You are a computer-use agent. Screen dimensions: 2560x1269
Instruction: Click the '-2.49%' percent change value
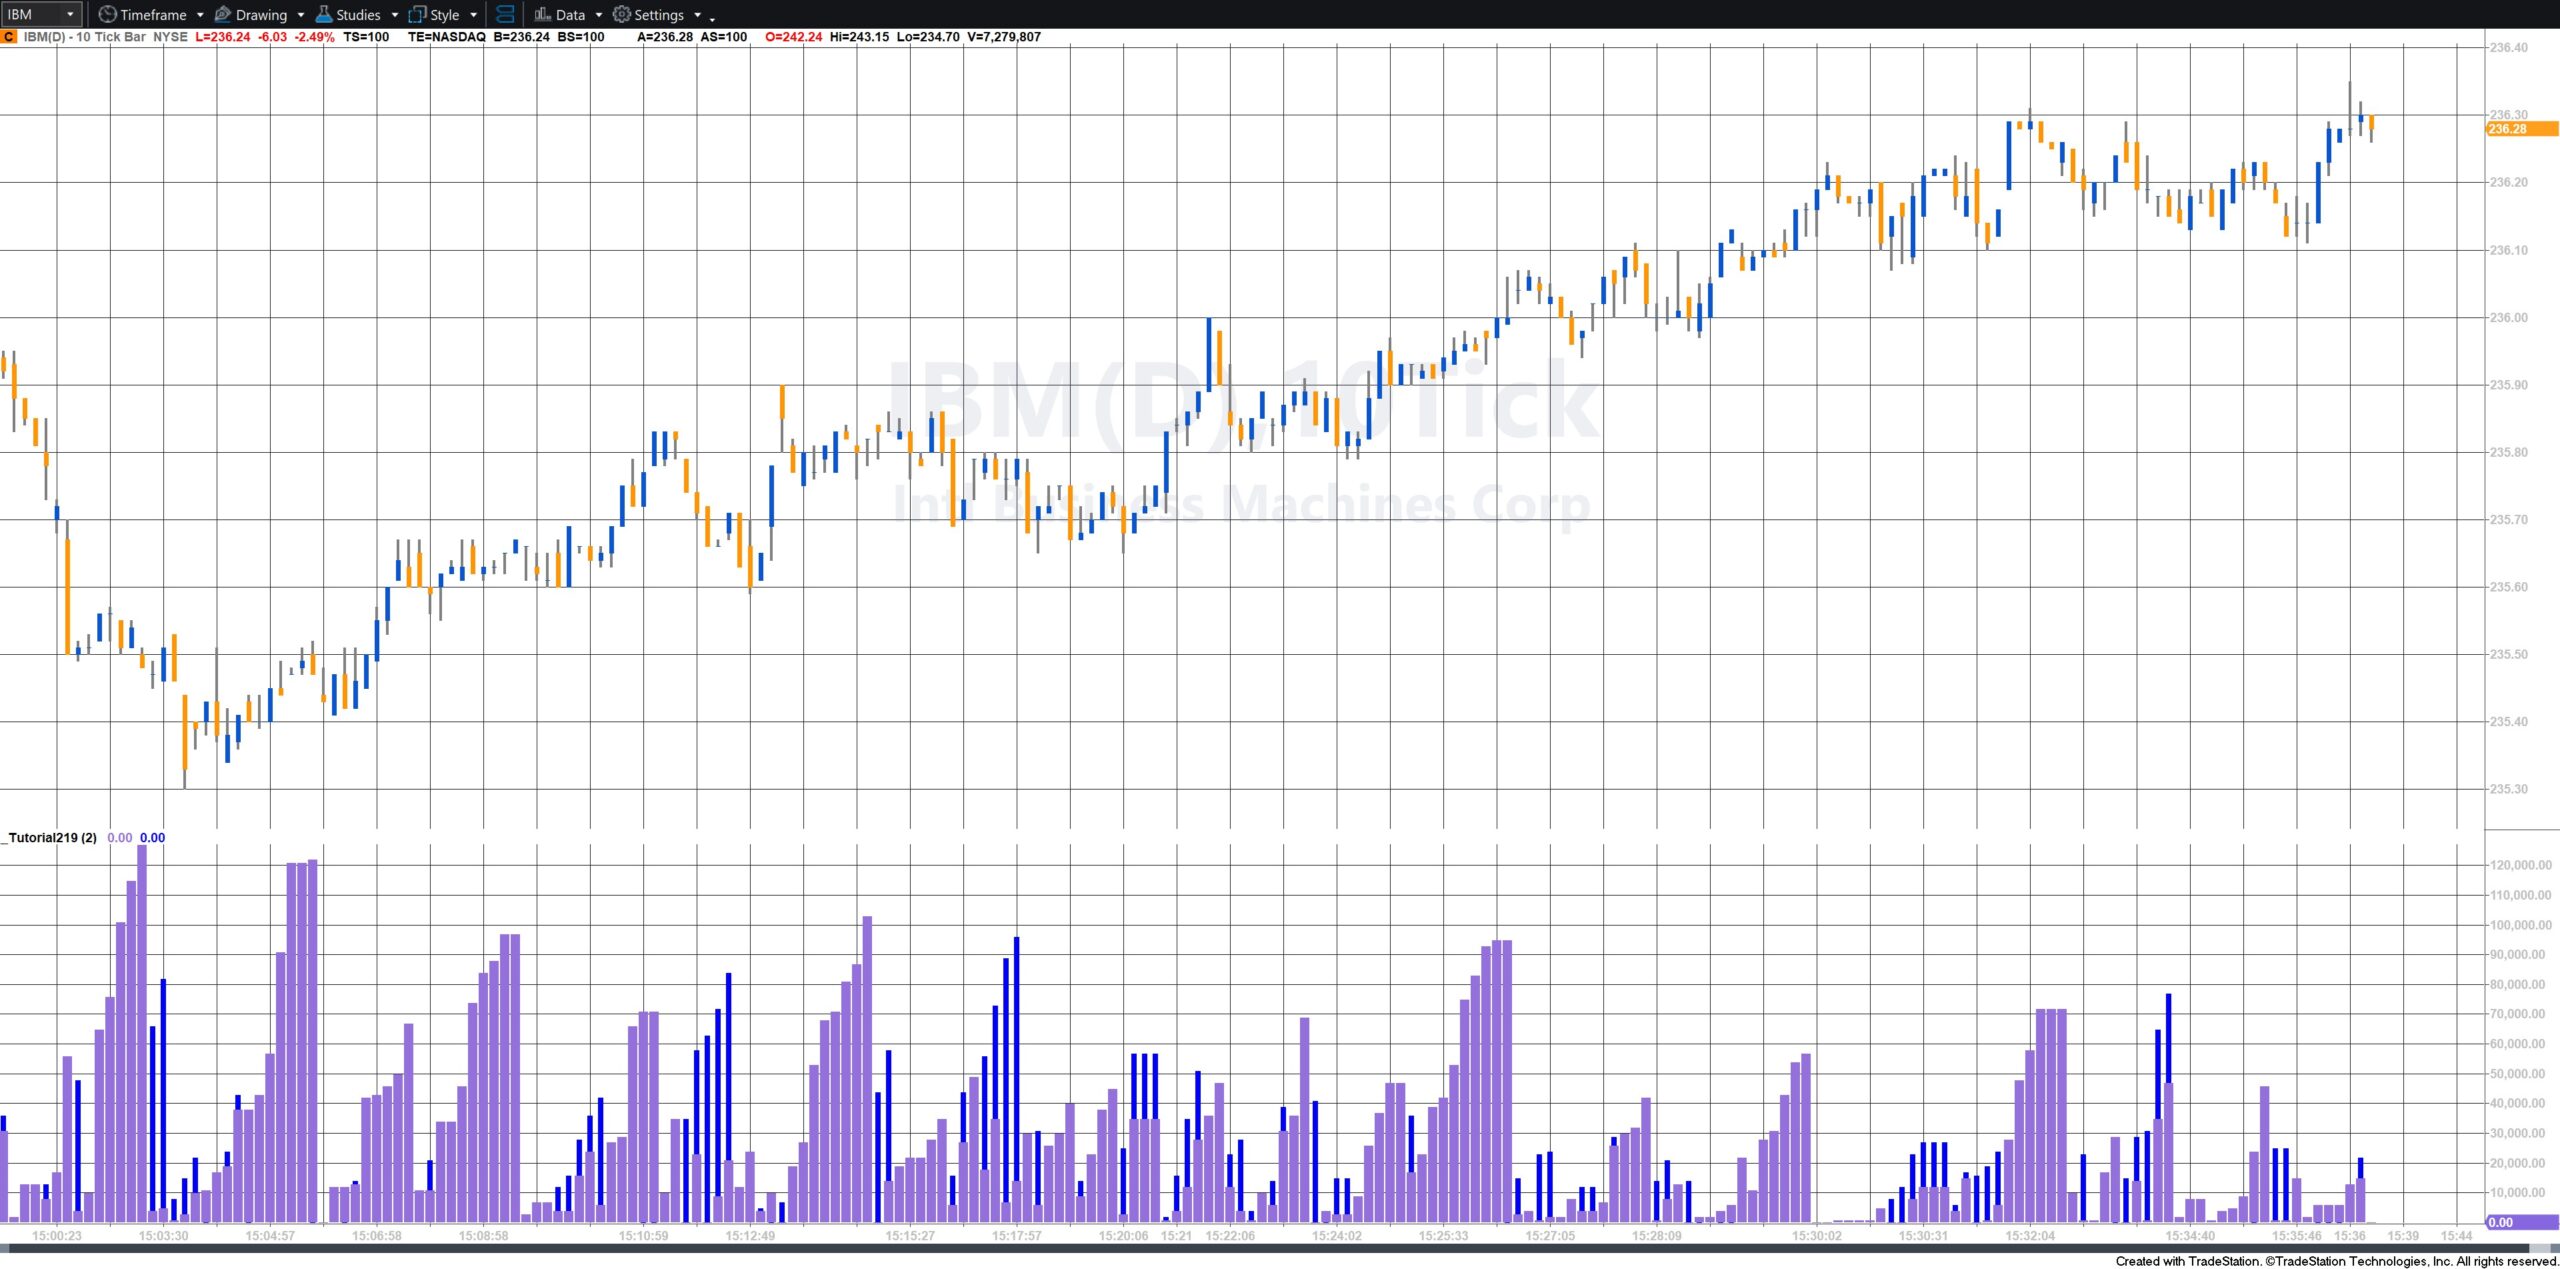click(x=314, y=37)
